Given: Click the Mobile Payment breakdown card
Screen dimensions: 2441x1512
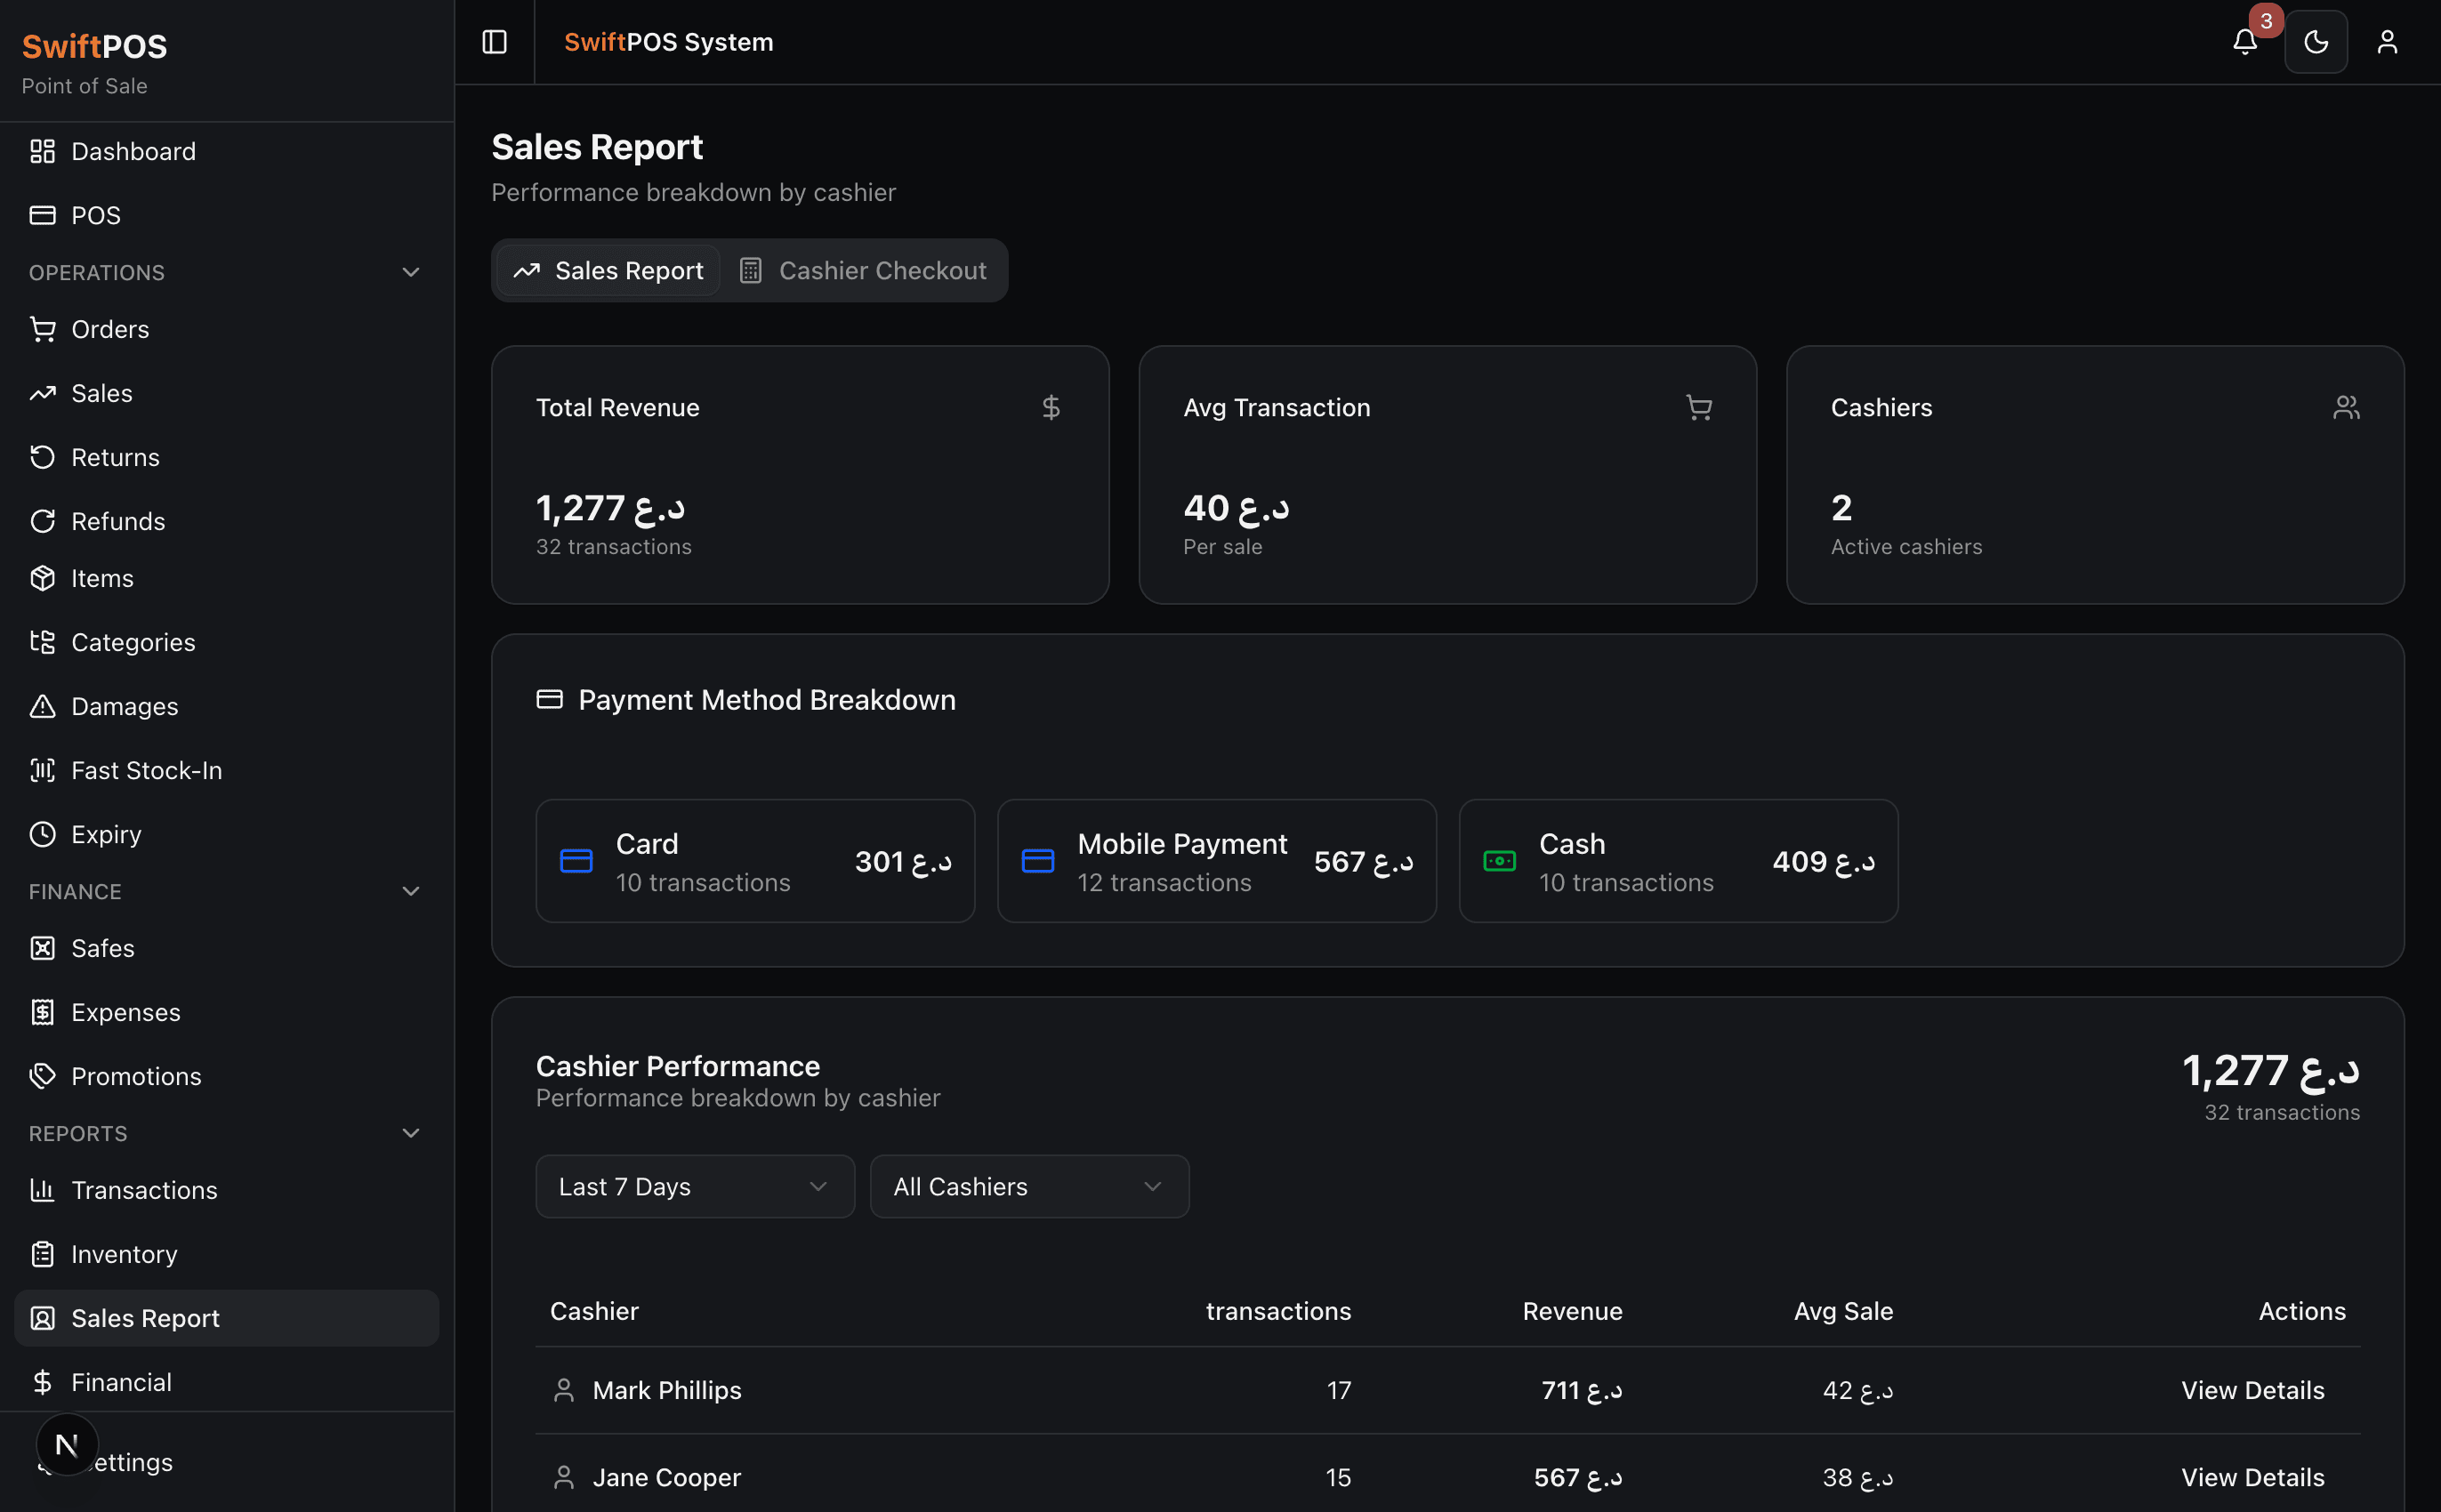Looking at the screenshot, I should coord(1216,861).
